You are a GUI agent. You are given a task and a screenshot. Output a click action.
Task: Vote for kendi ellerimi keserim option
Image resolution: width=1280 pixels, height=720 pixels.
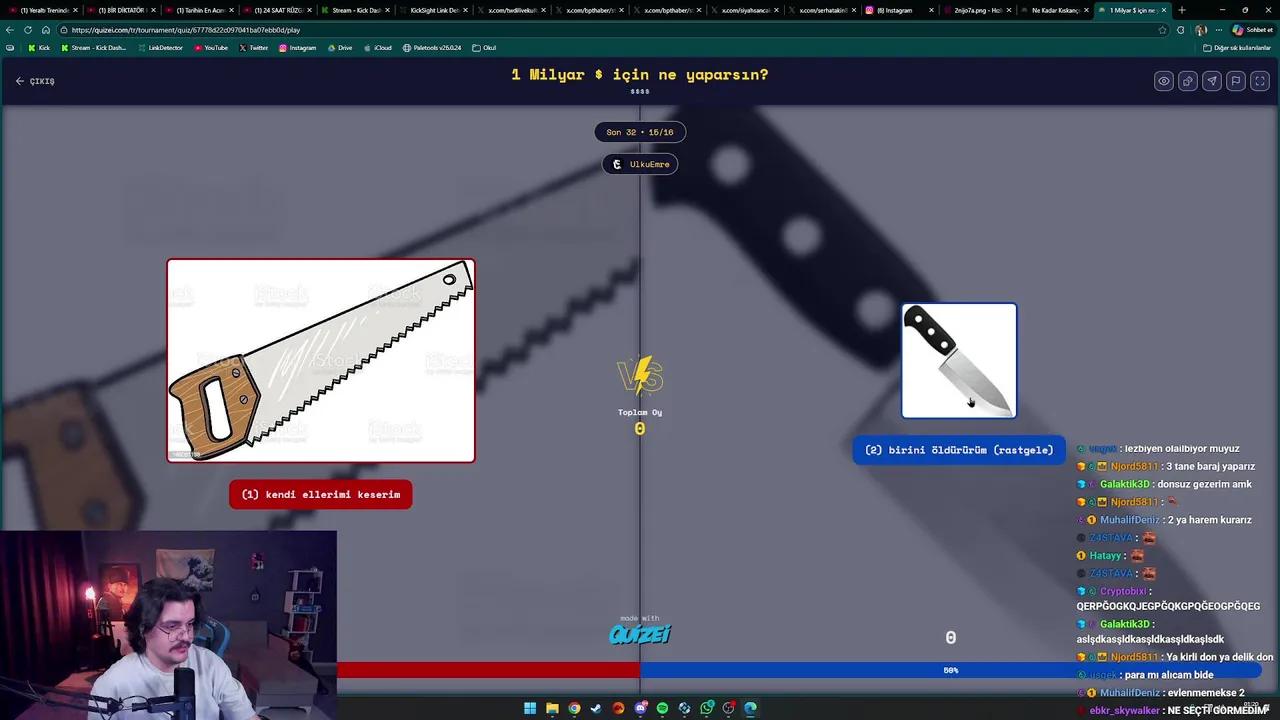pyautogui.click(x=320, y=494)
